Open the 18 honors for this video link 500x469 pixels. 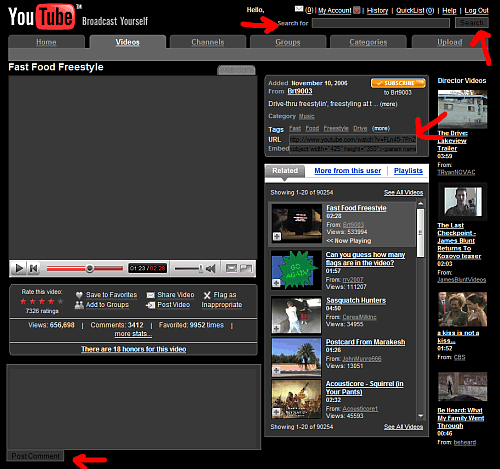[x=134, y=349]
